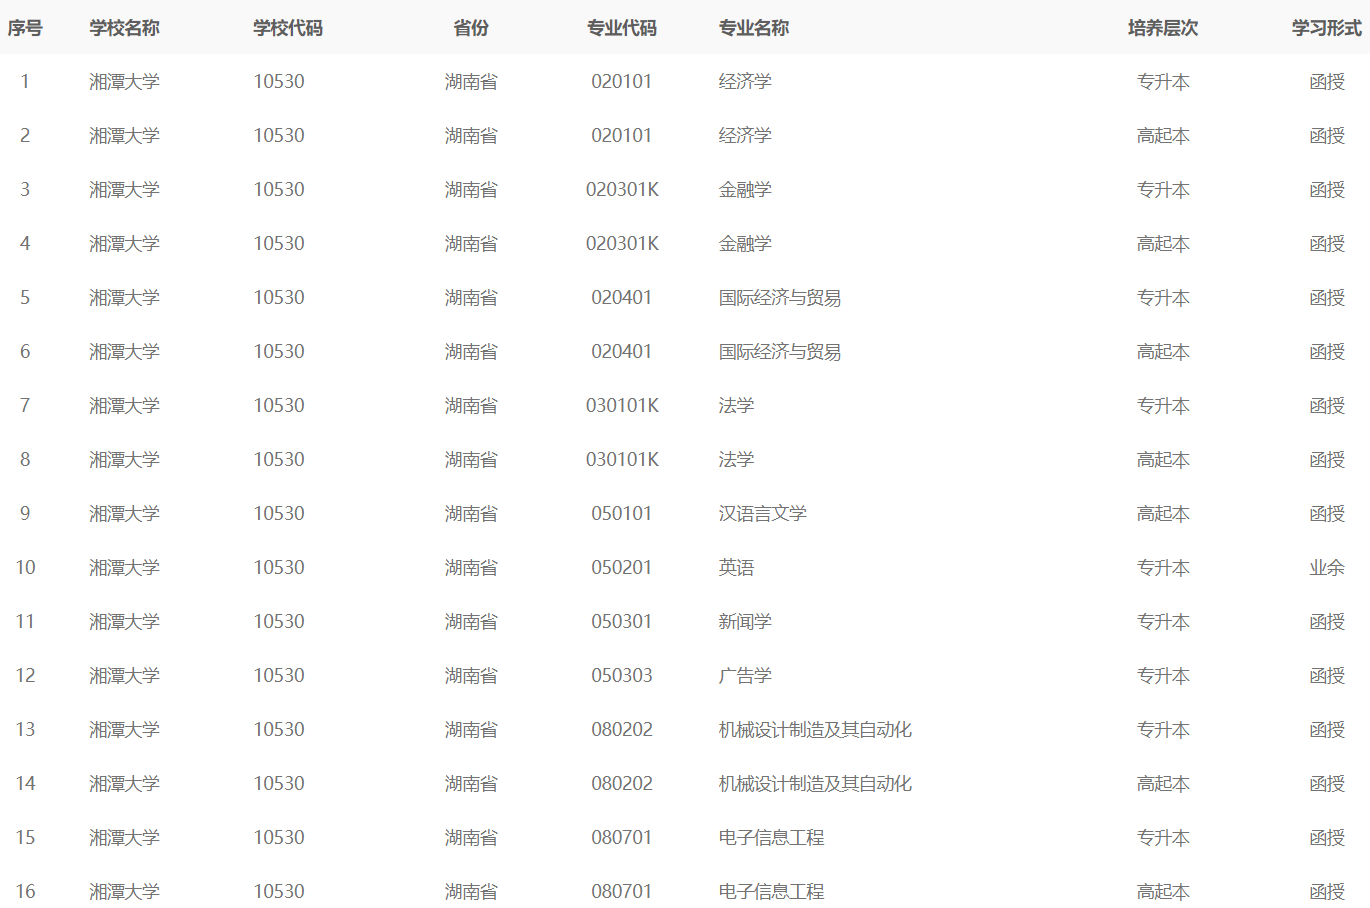Click the 培养层次 column header
This screenshot has width=1370, height=908.
[x=1163, y=28]
